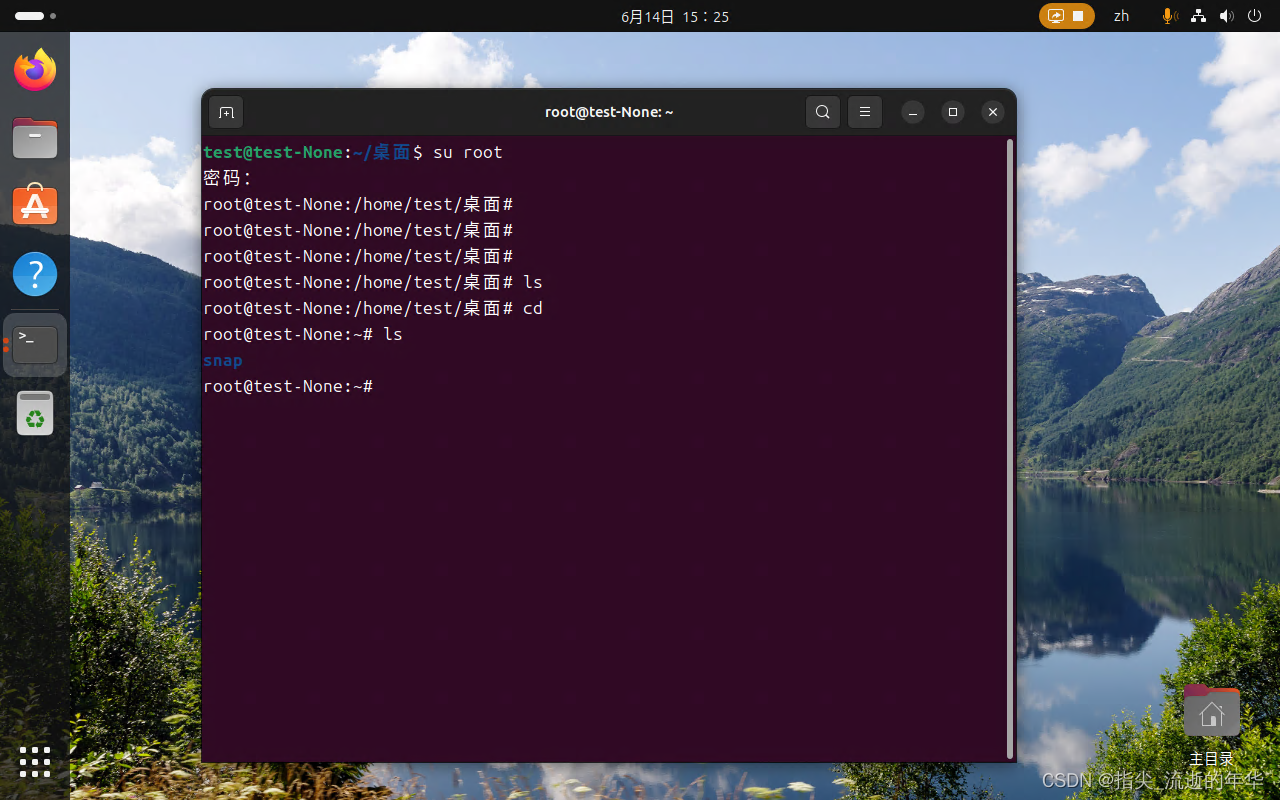Maximize the terminal window
Image resolution: width=1280 pixels, height=800 pixels.
953,112
